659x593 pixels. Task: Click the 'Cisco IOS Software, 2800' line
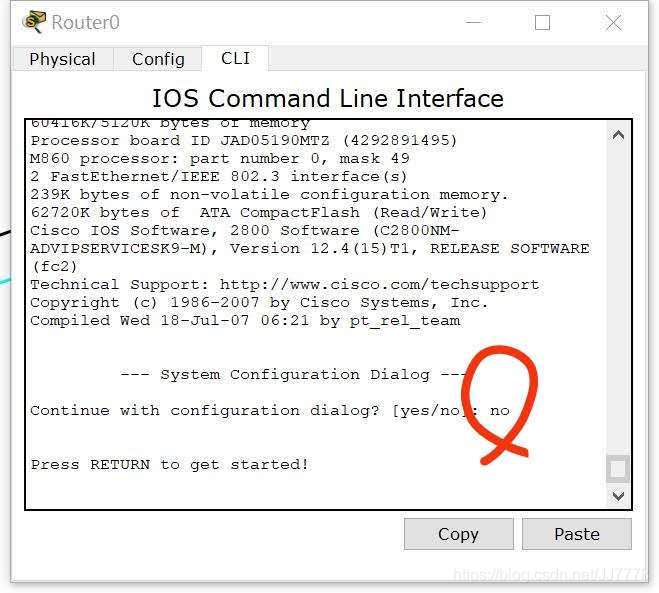(x=245, y=231)
